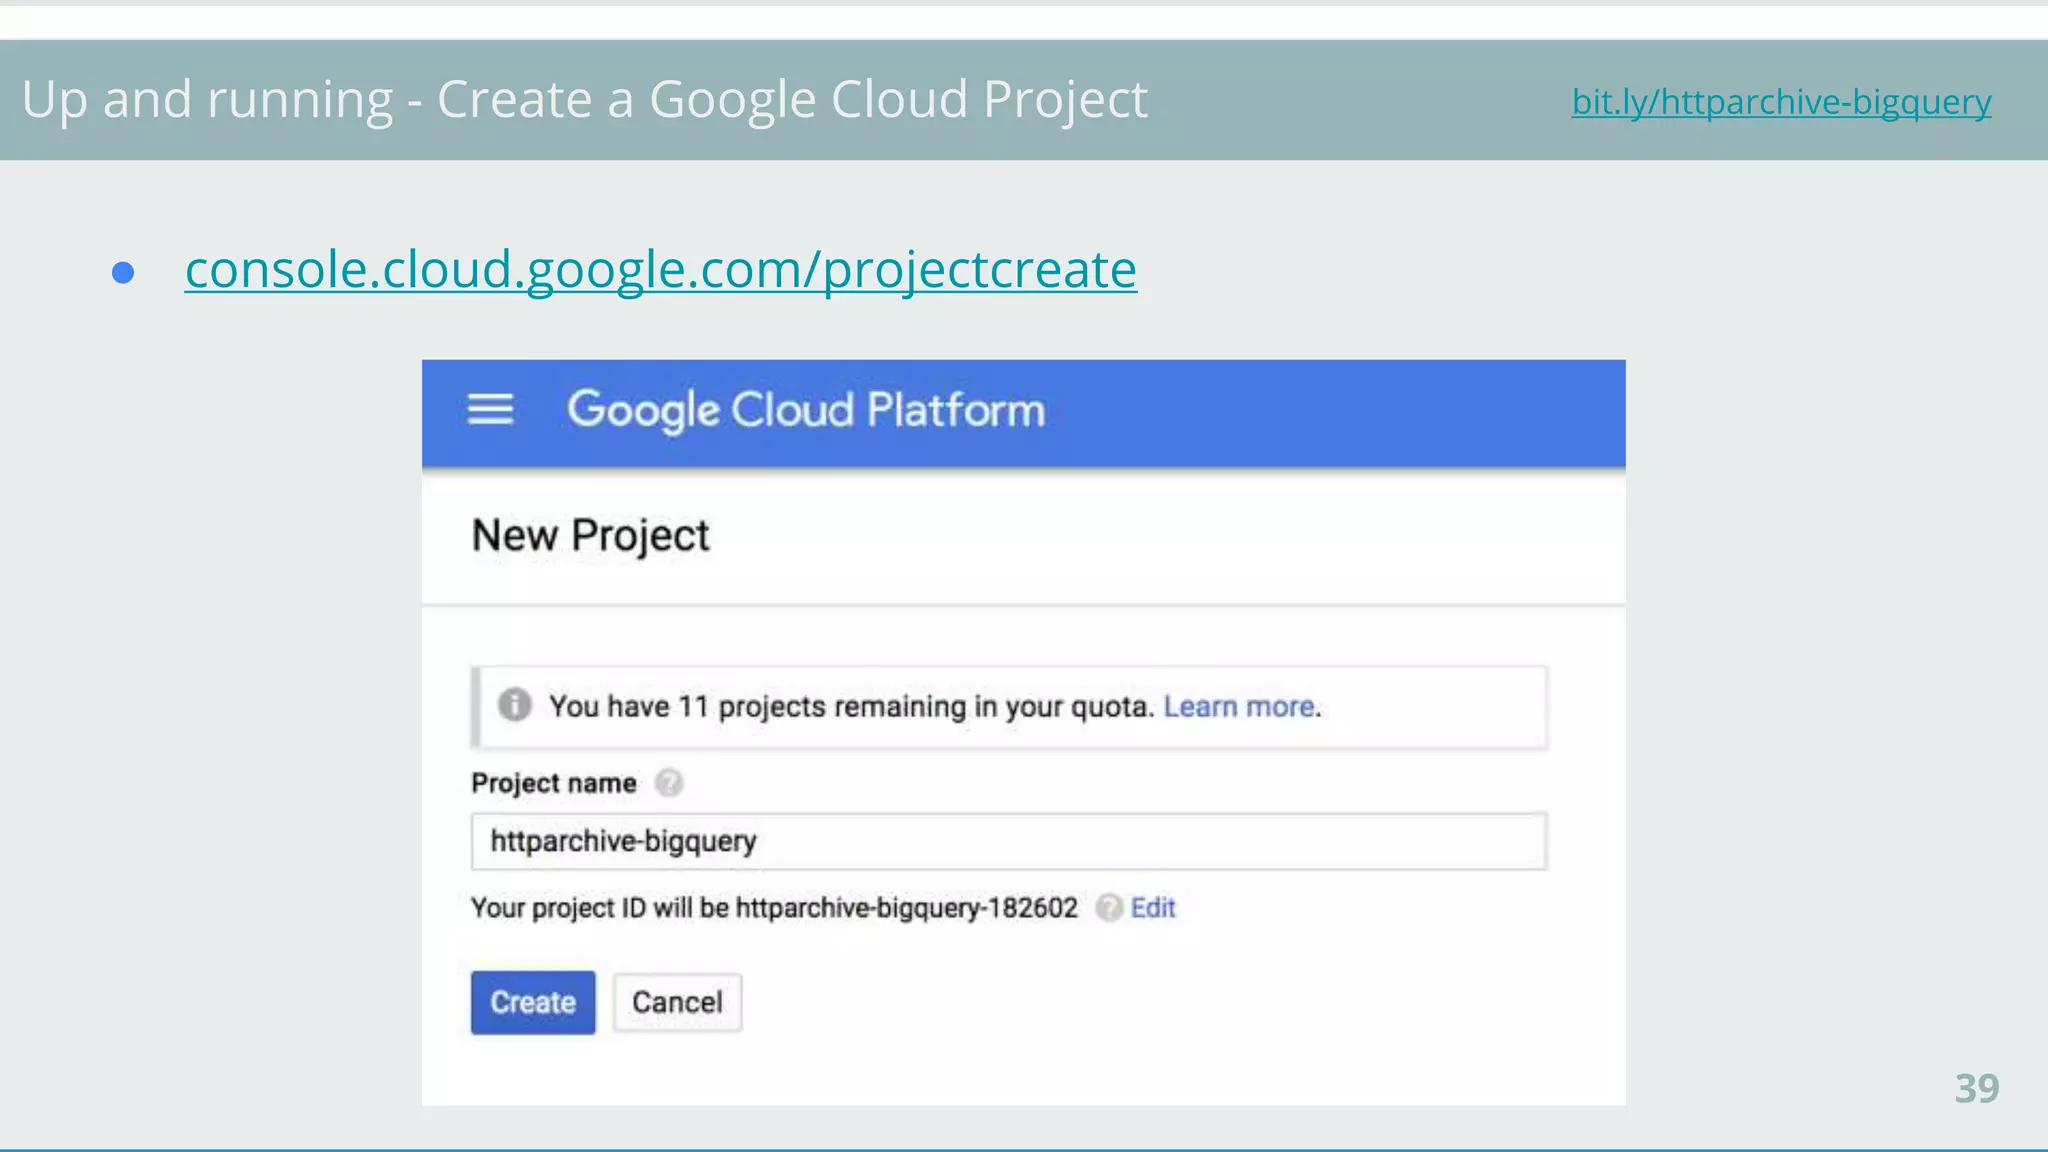2048x1152 pixels.
Task: Click the info icon in quota notice
Action: point(515,705)
